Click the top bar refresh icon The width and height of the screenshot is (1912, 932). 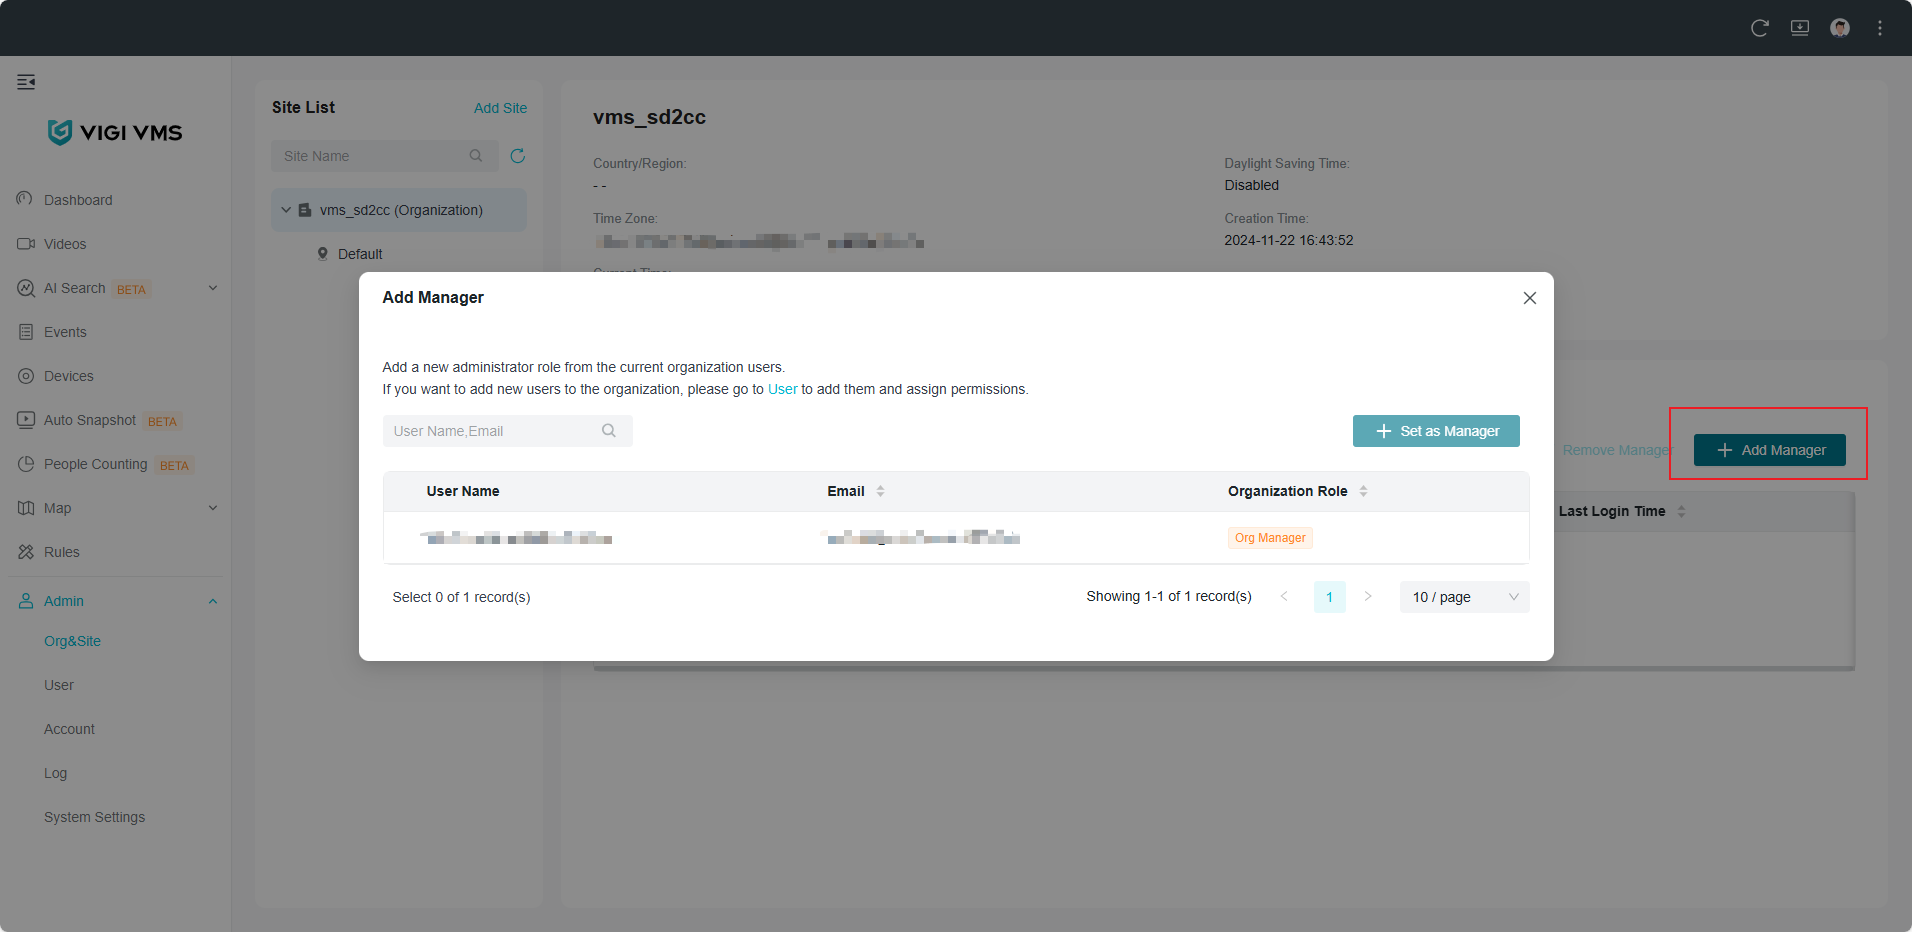pyautogui.click(x=1760, y=28)
